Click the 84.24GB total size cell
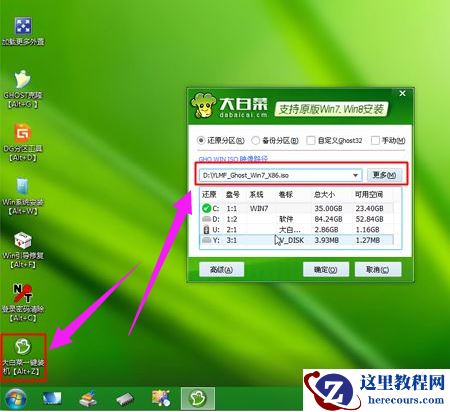The height and width of the screenshot is (412, 450). (x=329, y=219)
